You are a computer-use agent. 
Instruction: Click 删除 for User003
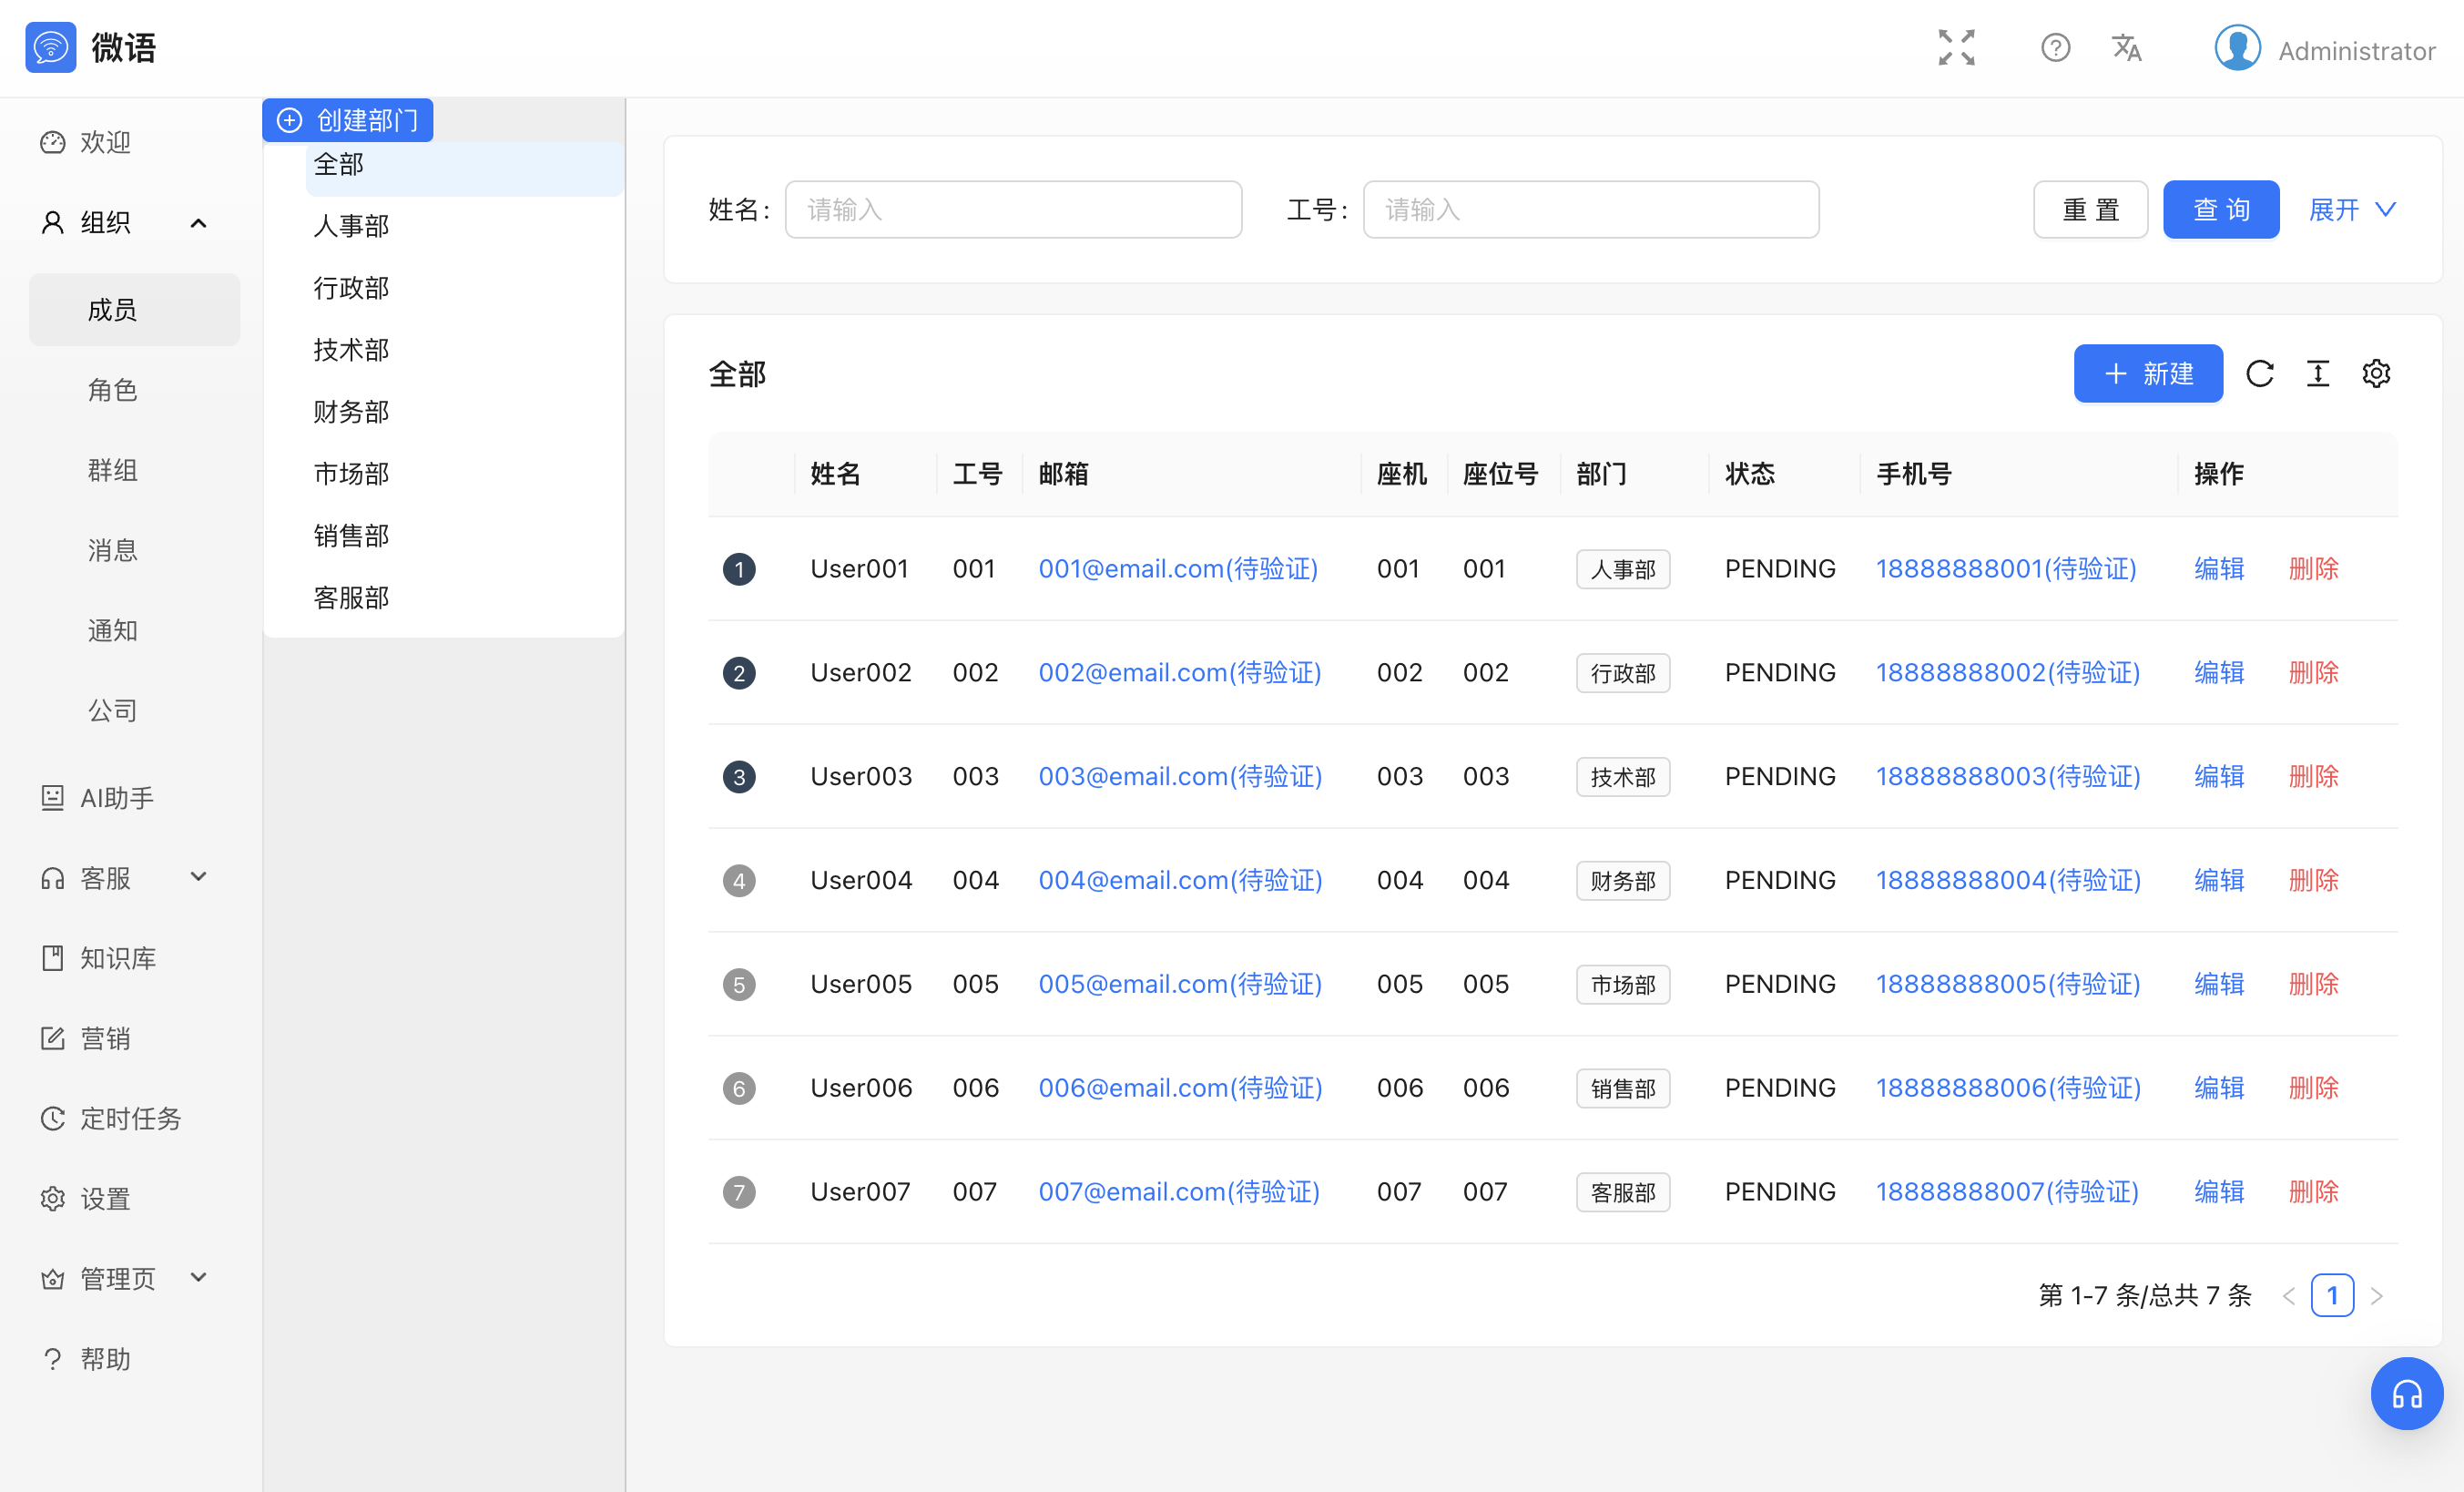[2313, 776]
